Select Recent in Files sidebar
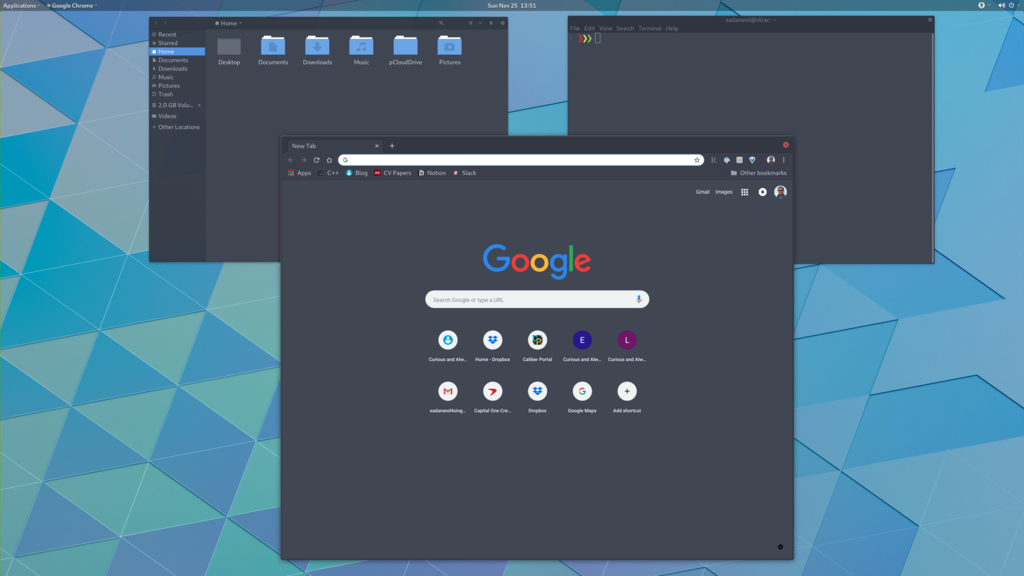This screenshot has height=576, width=1024. 177,35
